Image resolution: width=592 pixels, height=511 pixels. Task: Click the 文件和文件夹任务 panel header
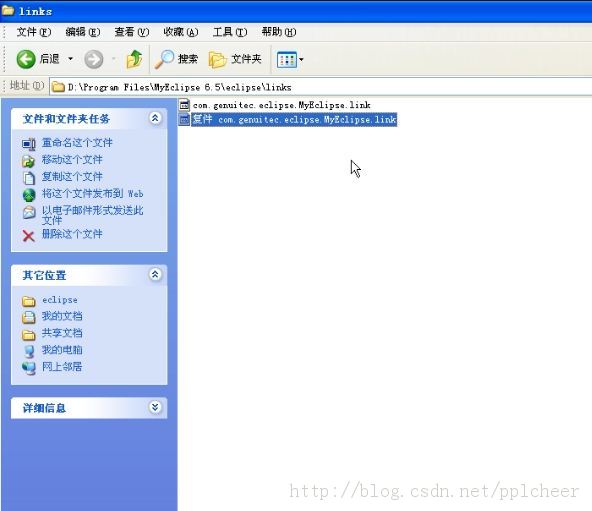[89, 119]
